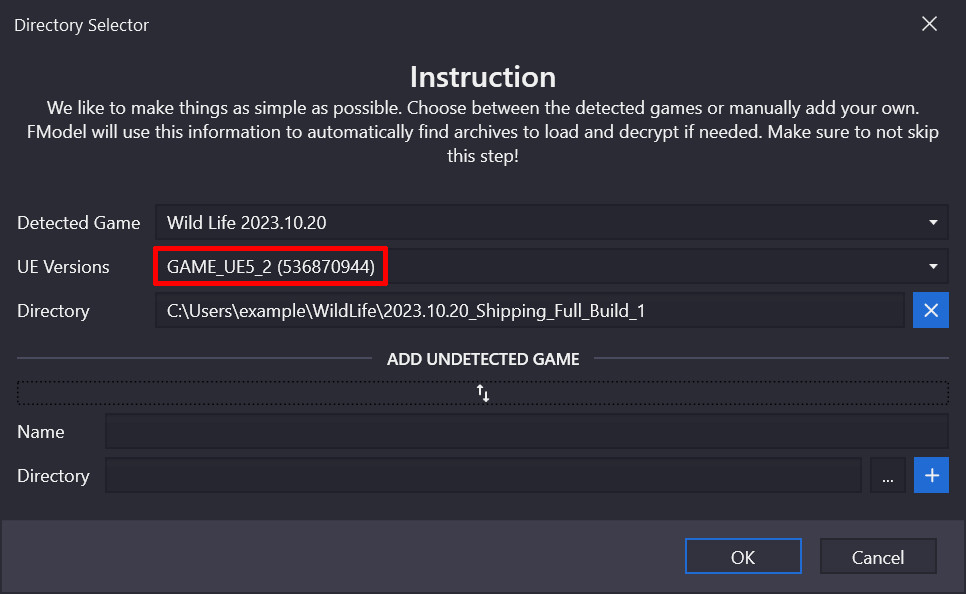Open the UE Versions dropdown arrow
Screen dimensions: 966x594
[x=932, y=267]
